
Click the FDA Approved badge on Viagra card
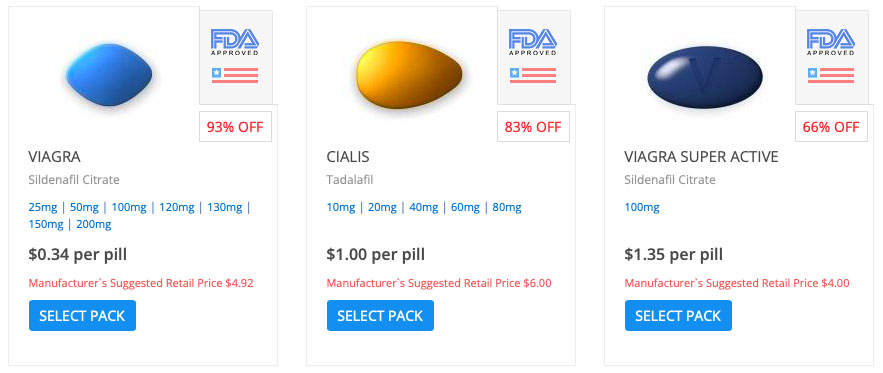click(235, 42)
